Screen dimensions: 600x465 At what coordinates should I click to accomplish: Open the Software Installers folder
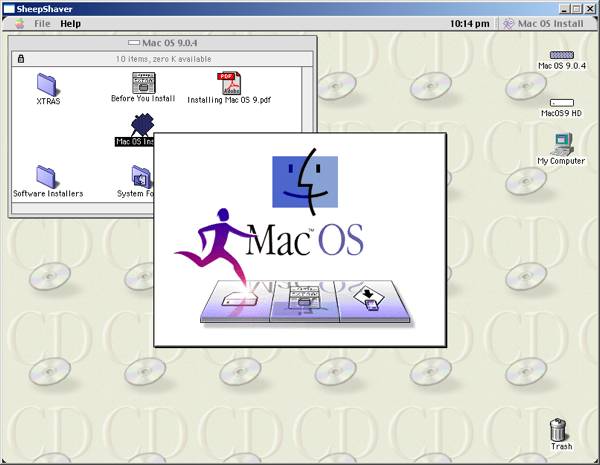click(x=48, y=176)
